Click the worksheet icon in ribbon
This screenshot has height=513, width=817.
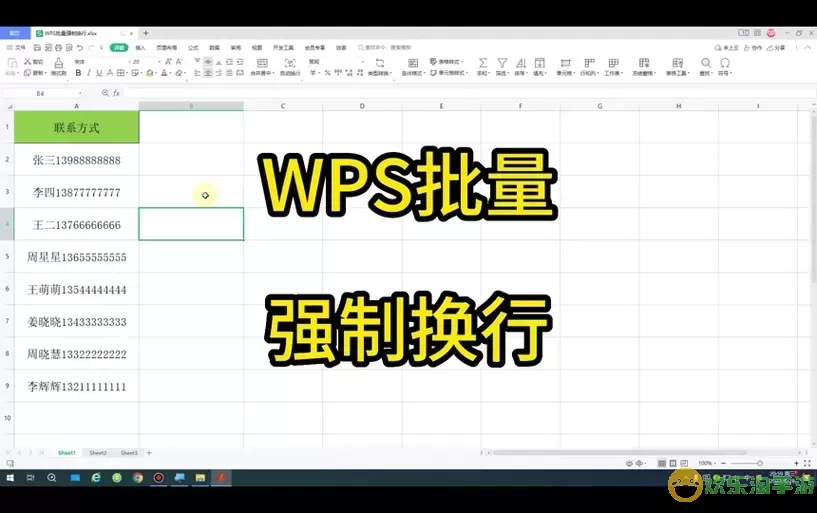point(614,63)
